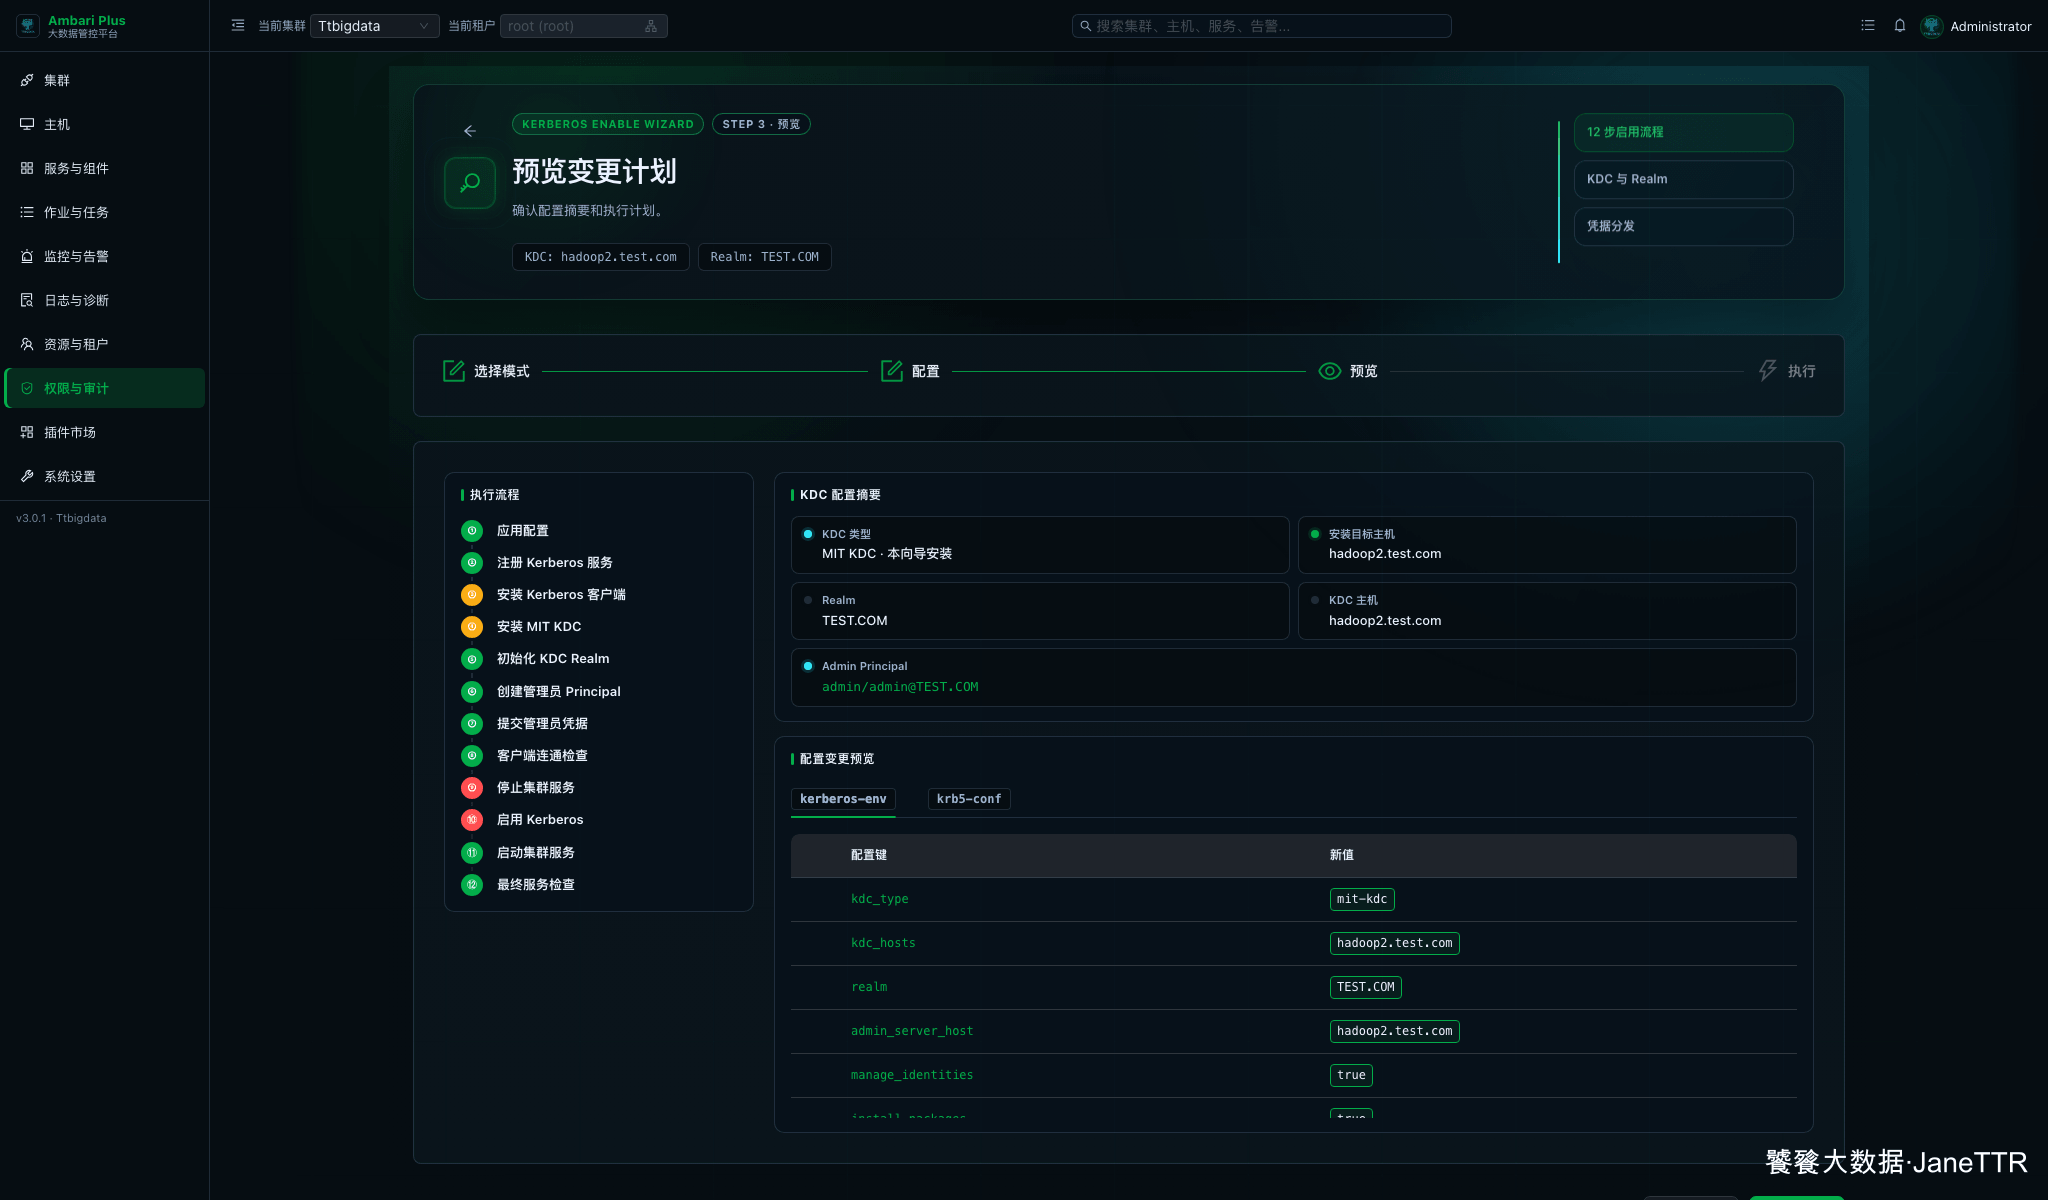
Task: Click the v3.0.1 · Ttbigdata version label
Action: pyautogui.click(x=61, y=518)
